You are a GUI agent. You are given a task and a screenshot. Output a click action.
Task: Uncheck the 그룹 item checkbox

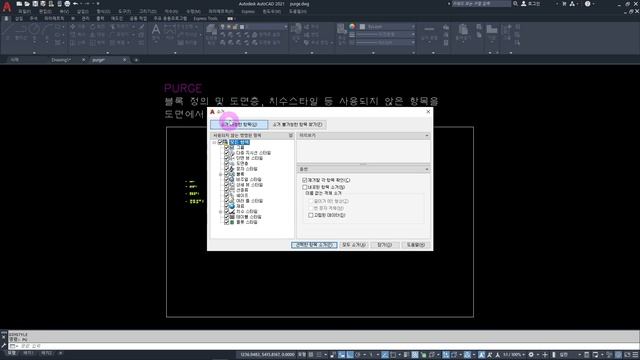pos(227,147)
